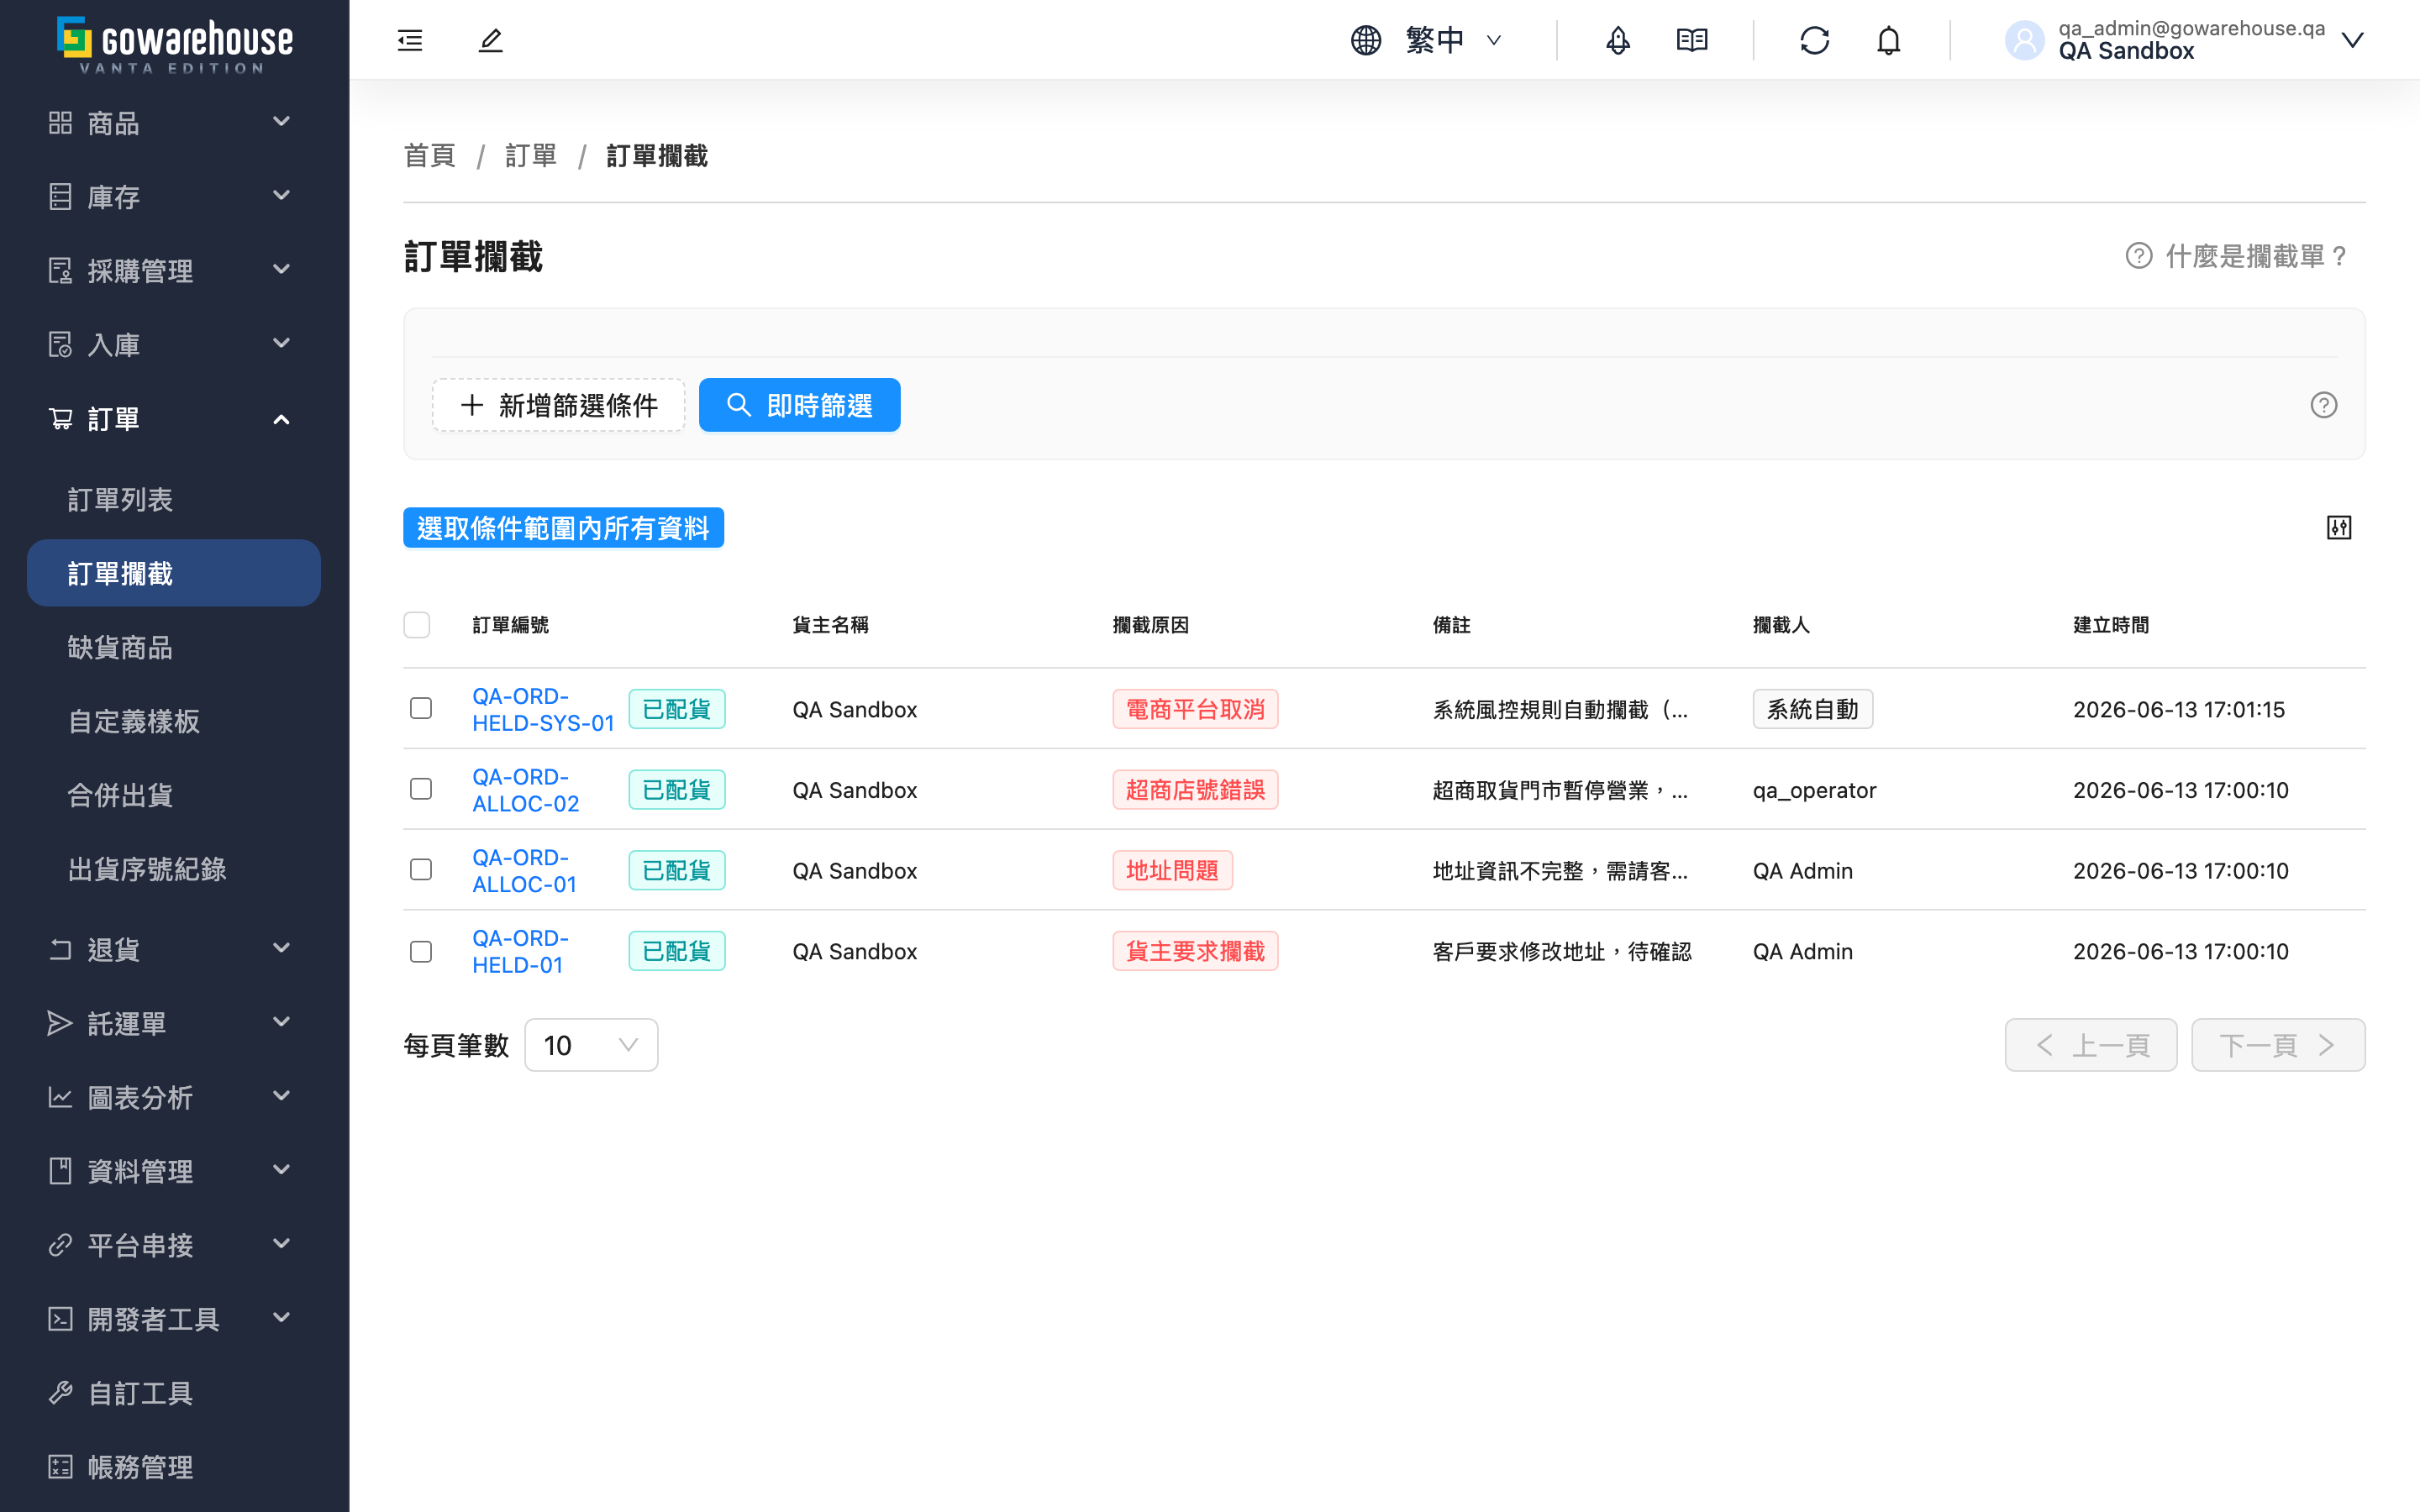Collapse the sidebar menu toggle icon
The height and width of the screenshot is (1512, 2420).
click(410, 40)
